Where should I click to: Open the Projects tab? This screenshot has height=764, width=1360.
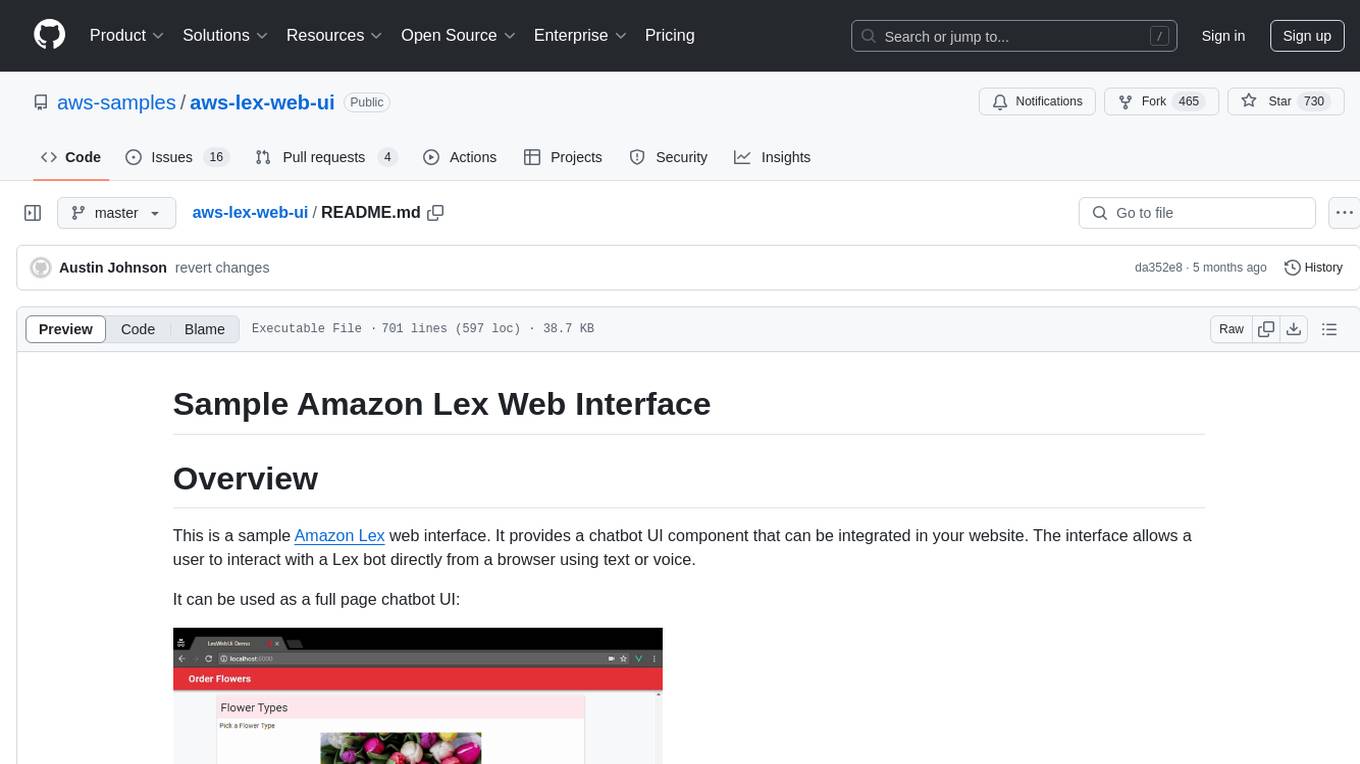coord(563,157)
